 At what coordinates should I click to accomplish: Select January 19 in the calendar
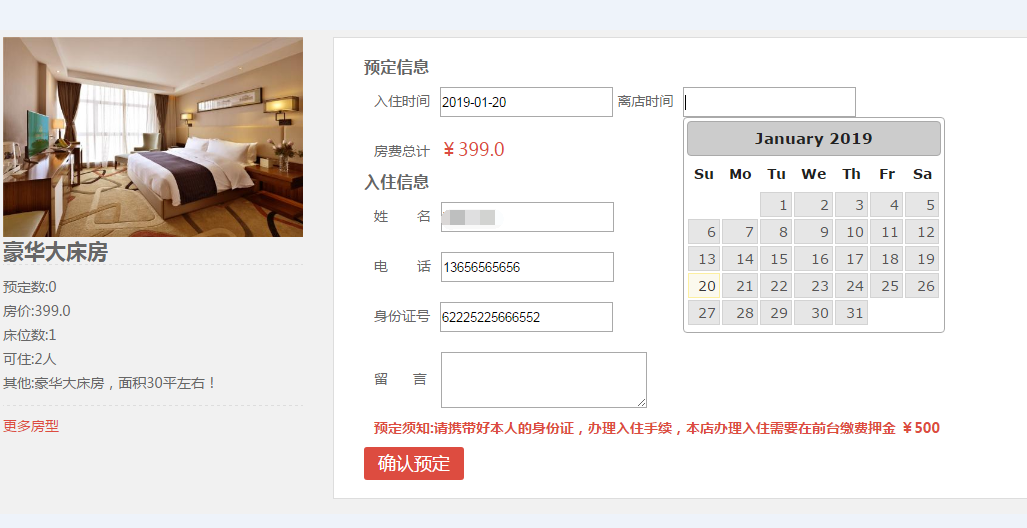pos(922,259)
